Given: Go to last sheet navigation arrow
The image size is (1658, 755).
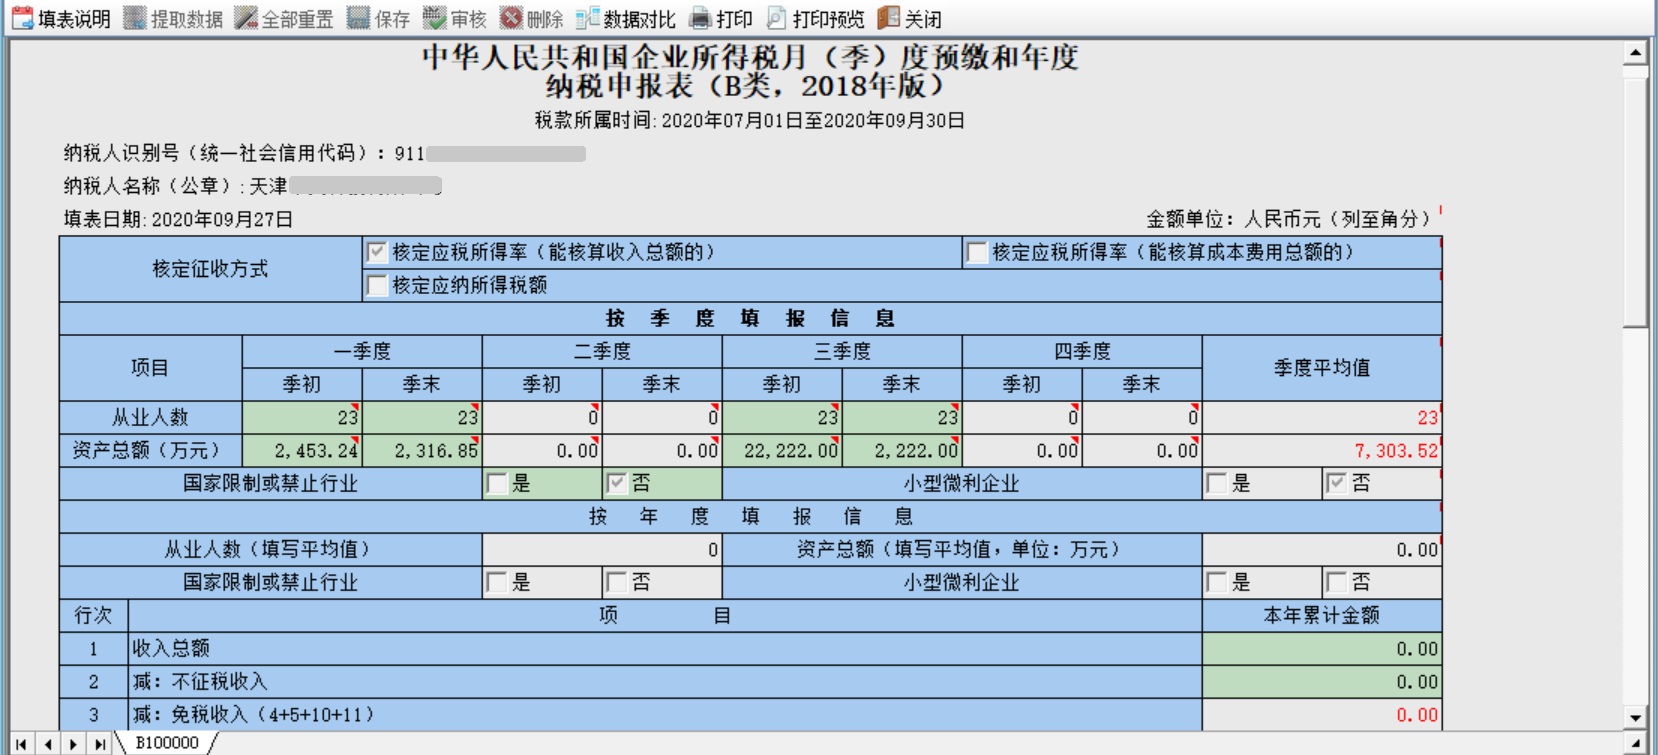Looking at the screenshot, I should point(100,744).
